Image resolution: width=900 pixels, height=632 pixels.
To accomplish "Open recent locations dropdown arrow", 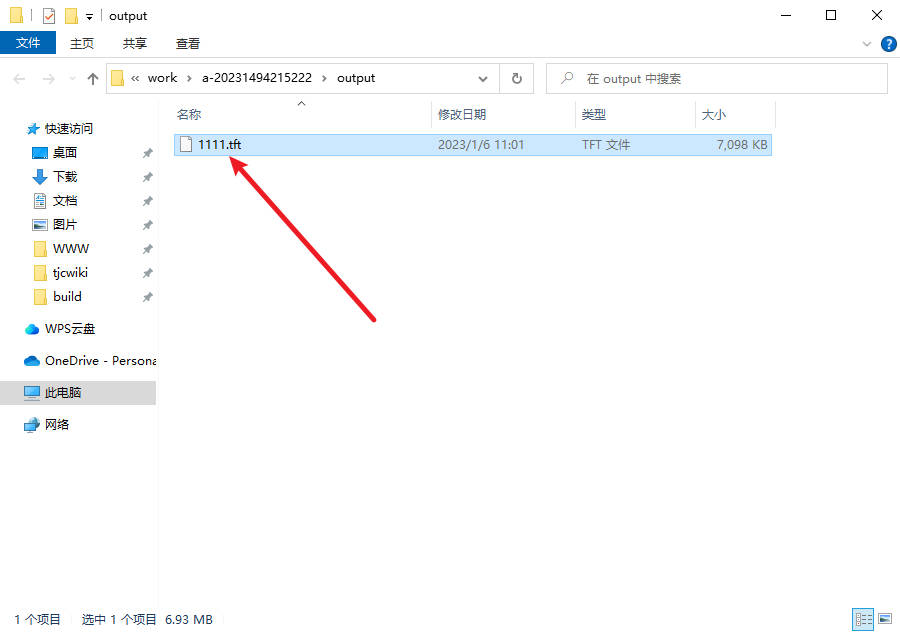I will tap(71, 78).
